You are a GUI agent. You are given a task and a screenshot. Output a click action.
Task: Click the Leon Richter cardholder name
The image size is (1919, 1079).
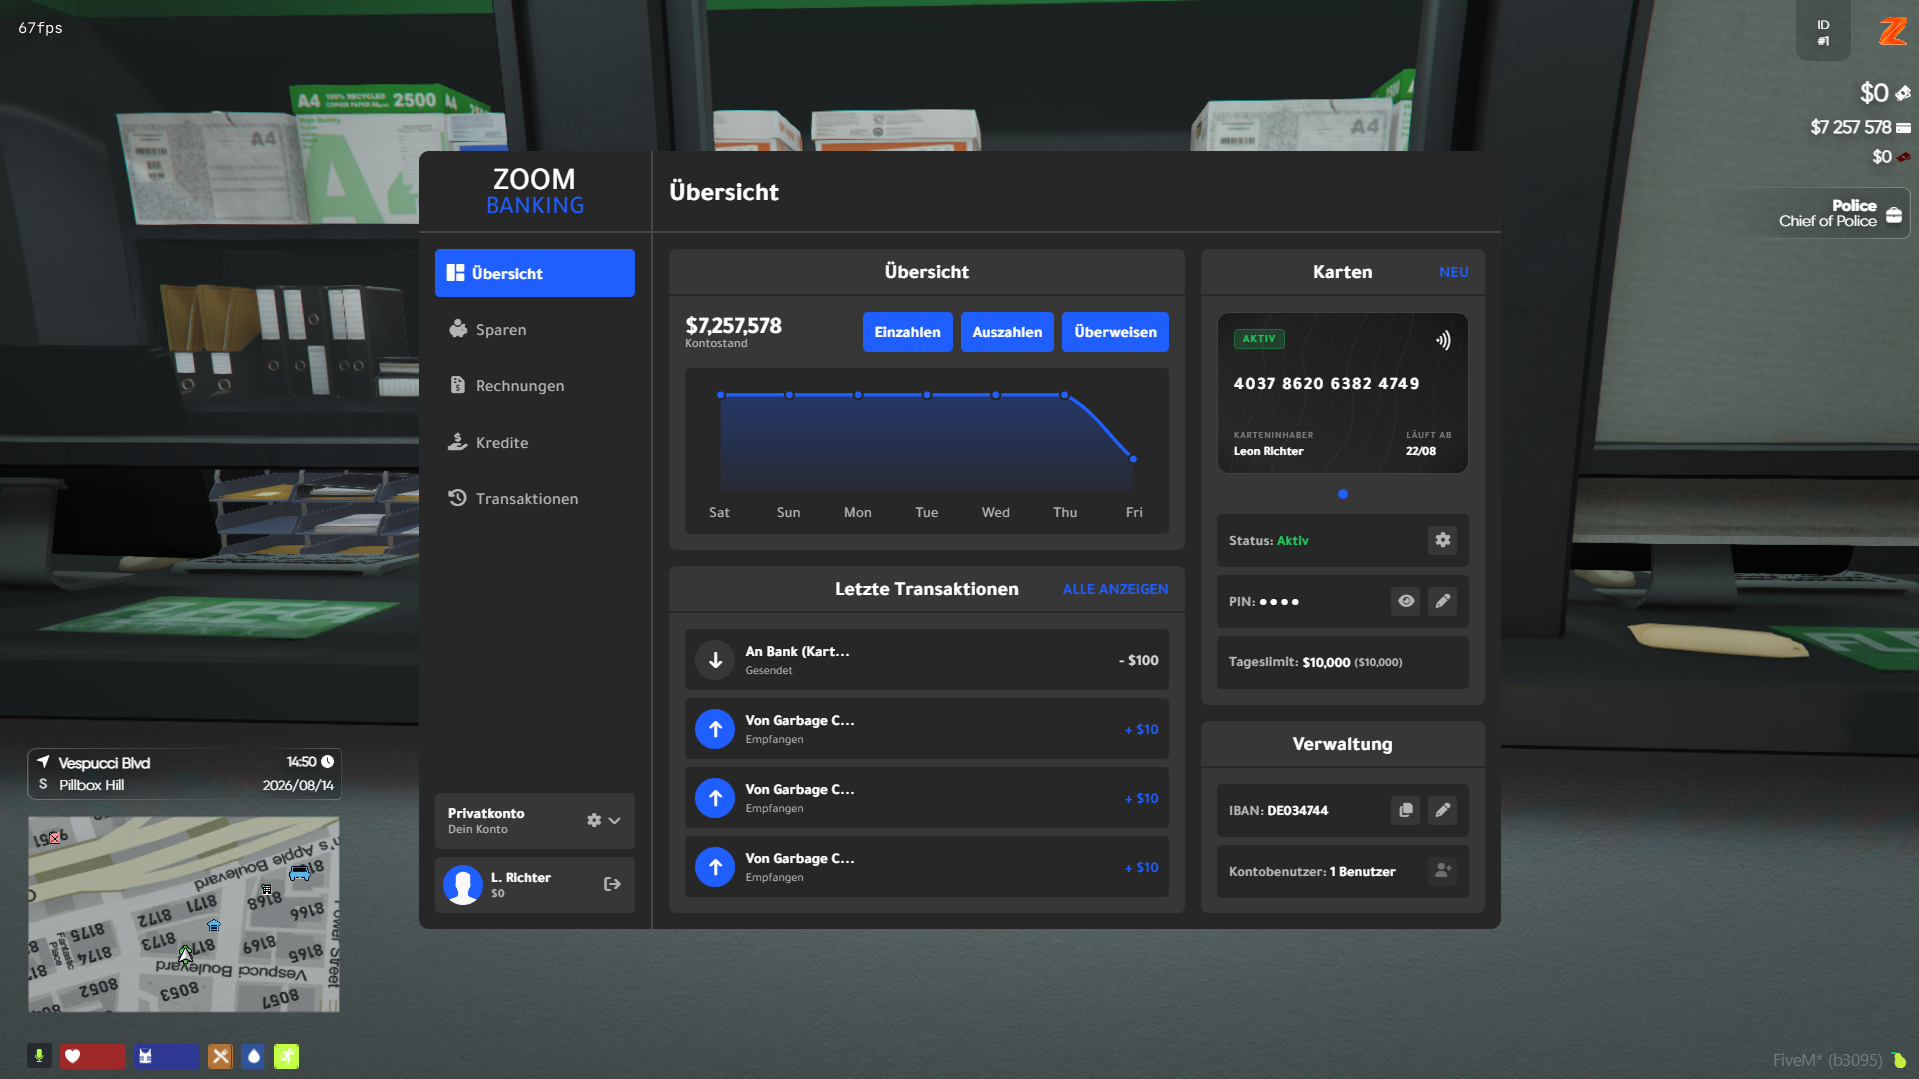(x=1268, y=451)
